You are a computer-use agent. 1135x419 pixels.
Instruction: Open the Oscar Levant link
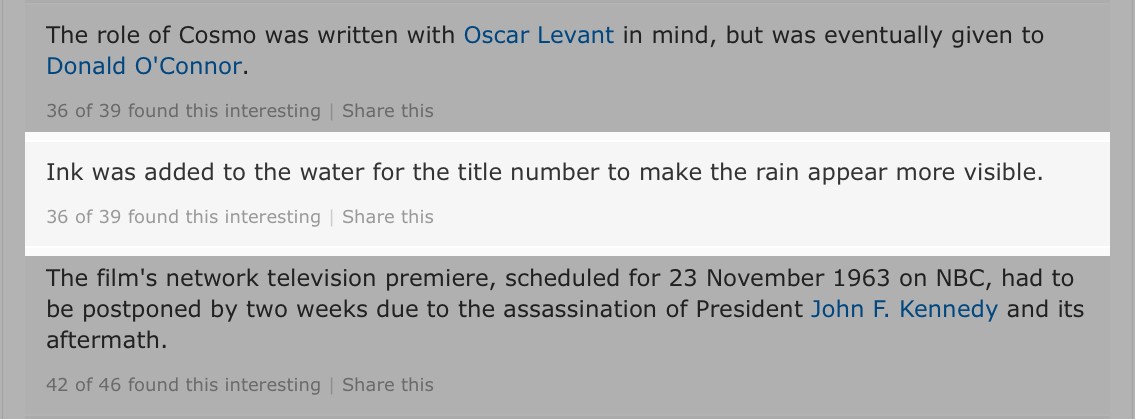coord(539,35)
